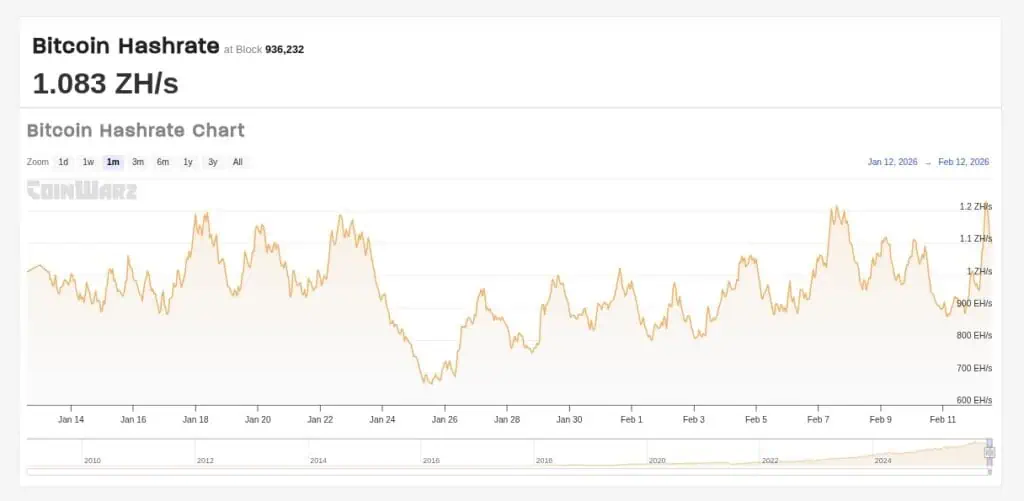
Task: Set chart zoom to 1w
Action: (88, 162)
